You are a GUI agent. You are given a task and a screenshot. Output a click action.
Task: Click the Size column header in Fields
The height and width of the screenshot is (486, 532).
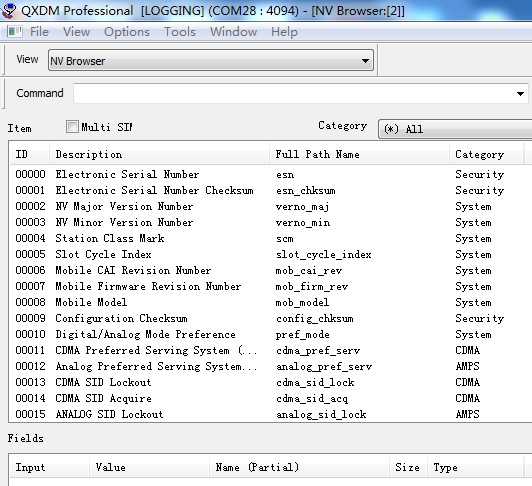click(407, 467)
